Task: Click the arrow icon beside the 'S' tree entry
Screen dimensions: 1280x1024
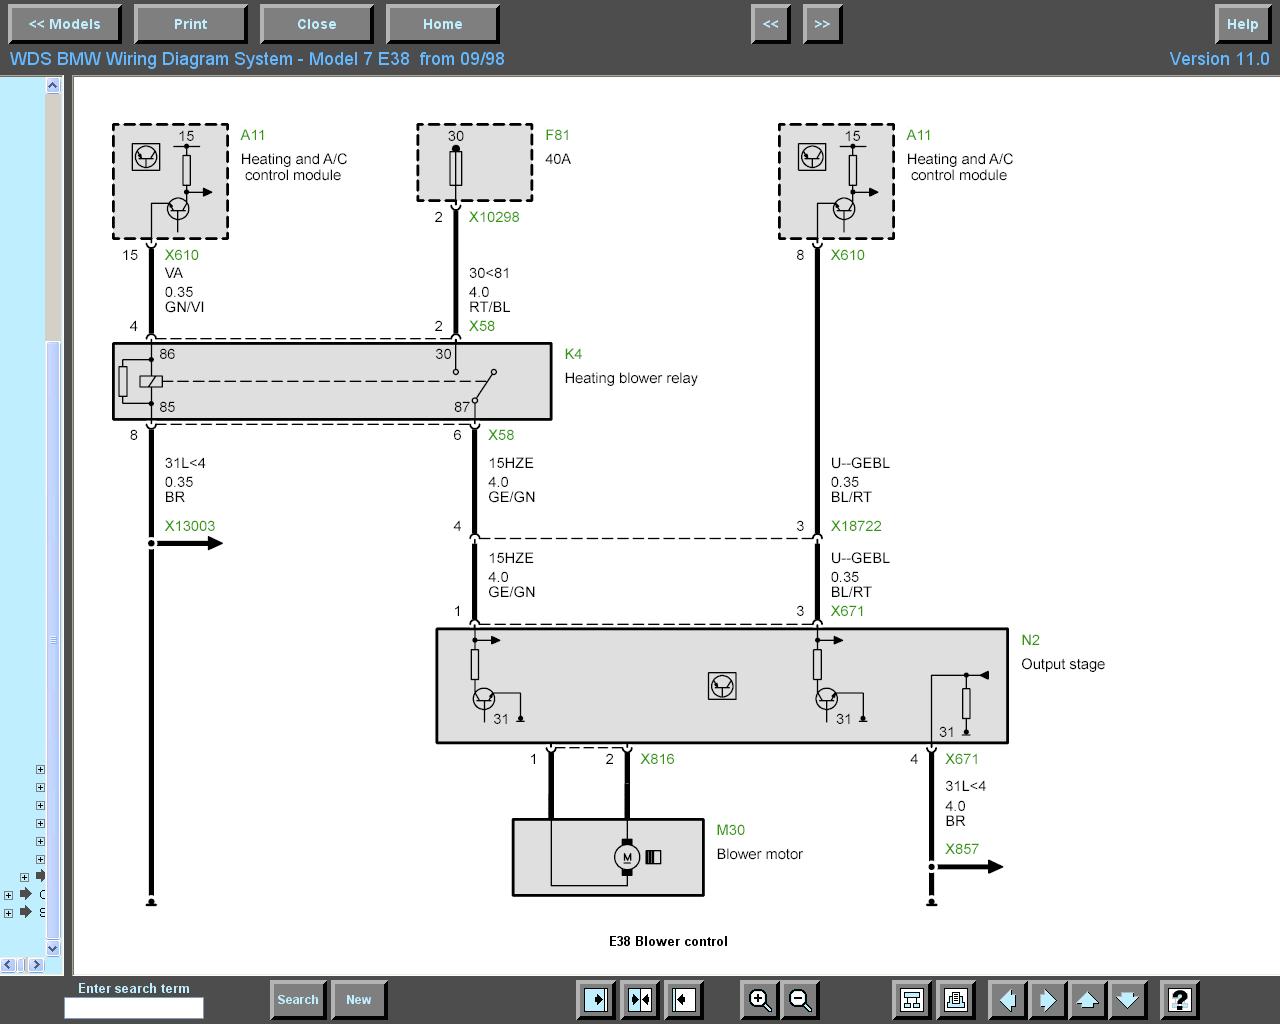Action: [26, 912]
